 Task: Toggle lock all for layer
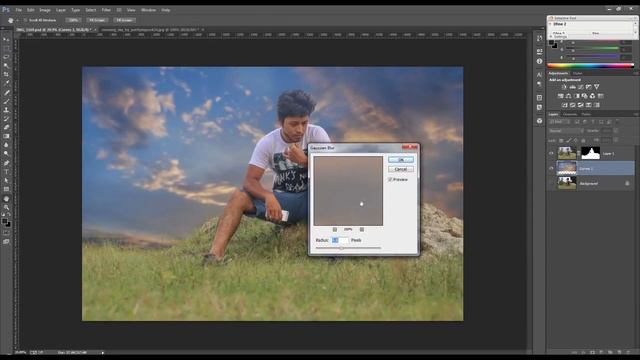pyautogui.click(x=583, y=140)
